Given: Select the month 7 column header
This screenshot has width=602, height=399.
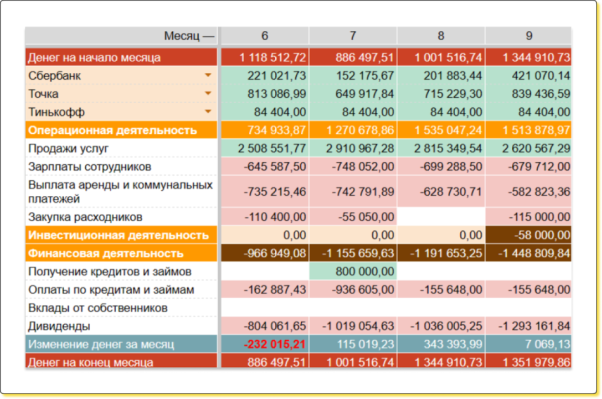Looking at the screenshot, I should click(353, 36).
